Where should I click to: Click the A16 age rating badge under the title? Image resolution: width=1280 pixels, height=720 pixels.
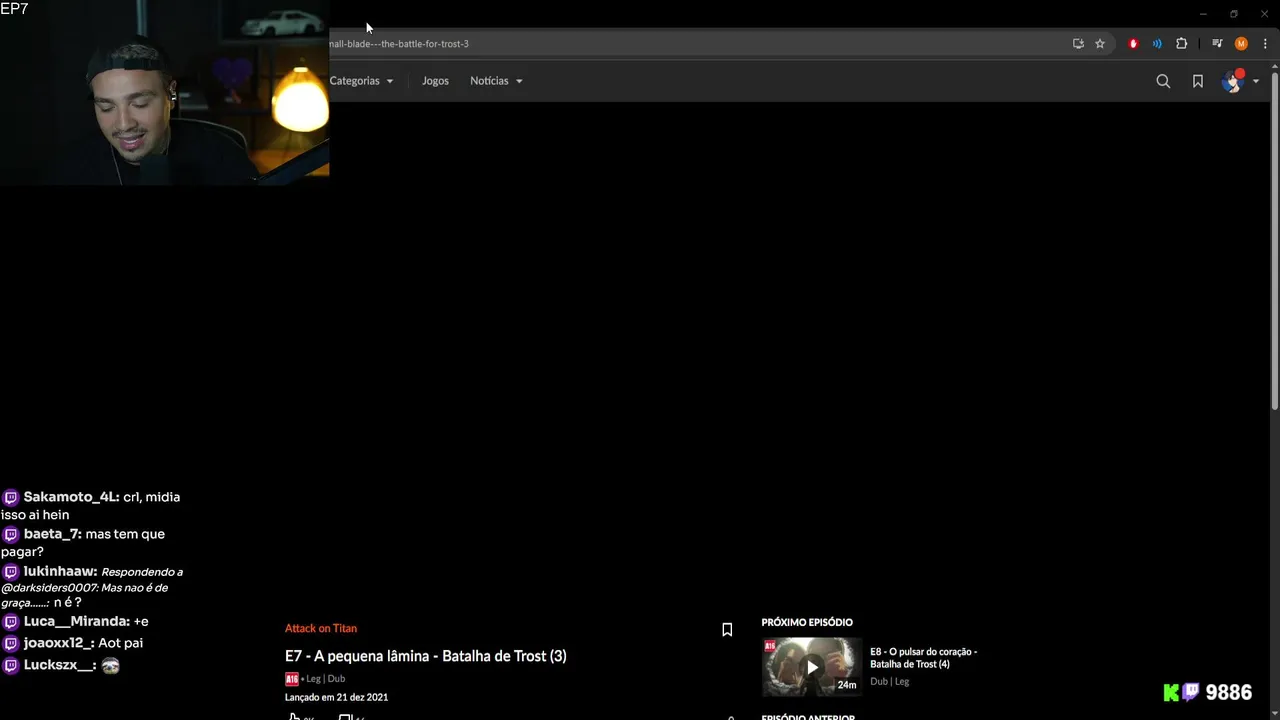tap(292, 679)
